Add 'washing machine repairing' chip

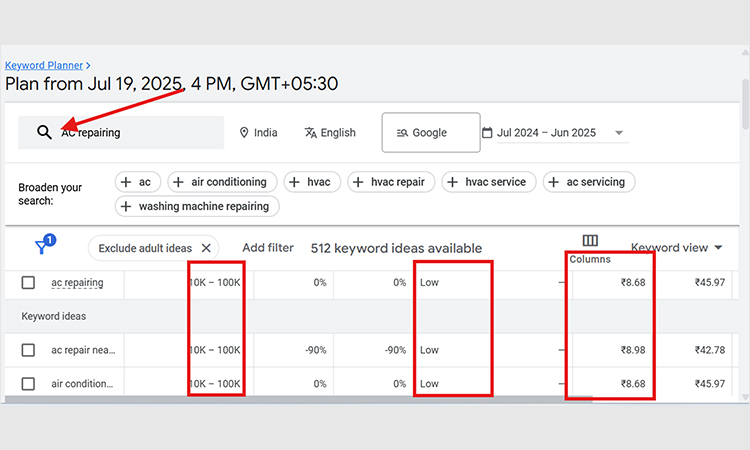(197, 206)
